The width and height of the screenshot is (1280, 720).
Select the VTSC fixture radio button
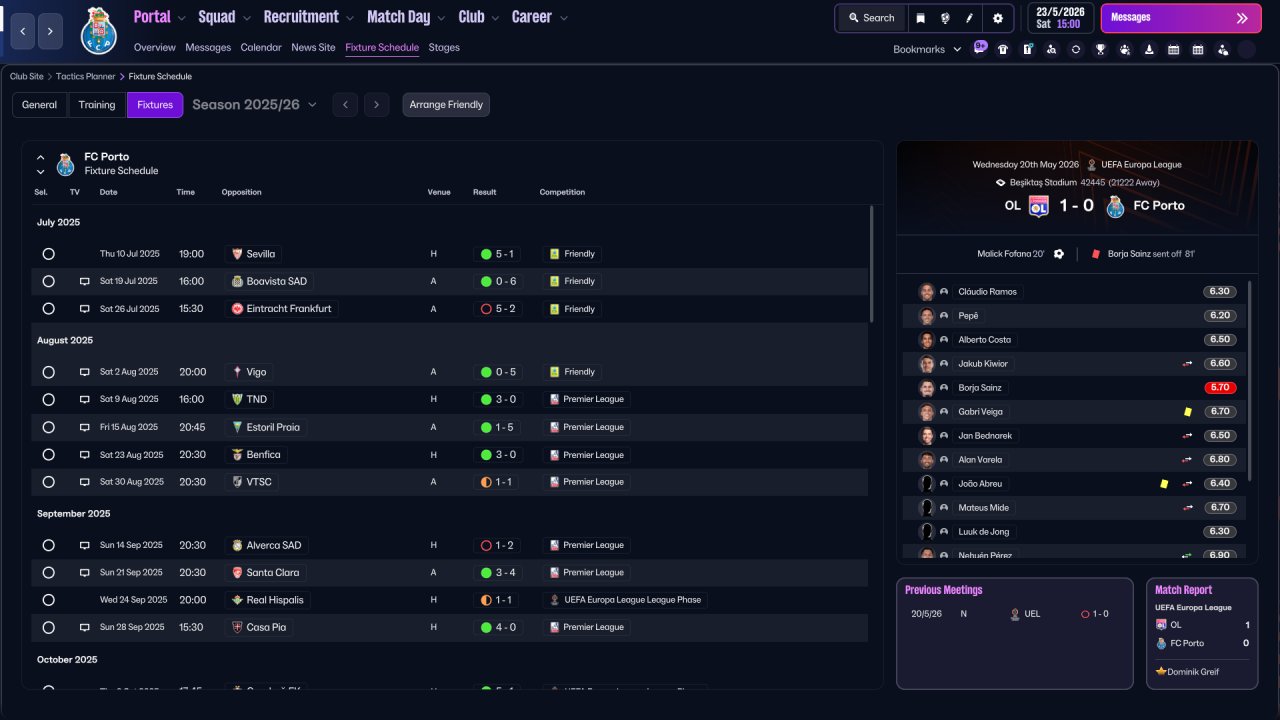pyautogui.click(x=48, y=482)
